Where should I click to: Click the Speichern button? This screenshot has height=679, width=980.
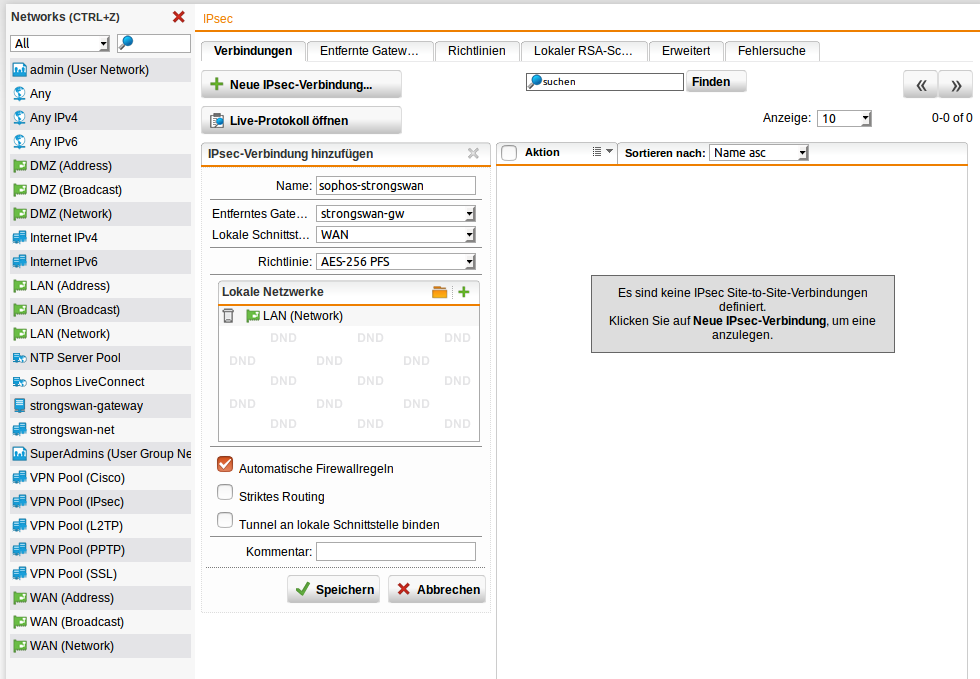pyautogui.click(x=333, y=589)
